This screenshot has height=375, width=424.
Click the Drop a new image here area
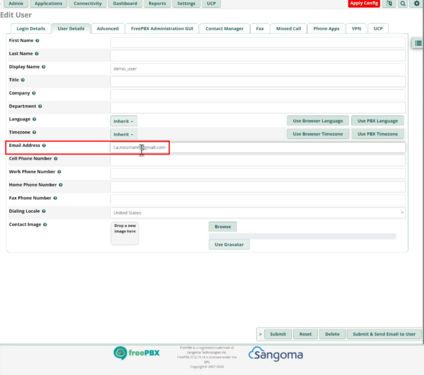(125, 234)
